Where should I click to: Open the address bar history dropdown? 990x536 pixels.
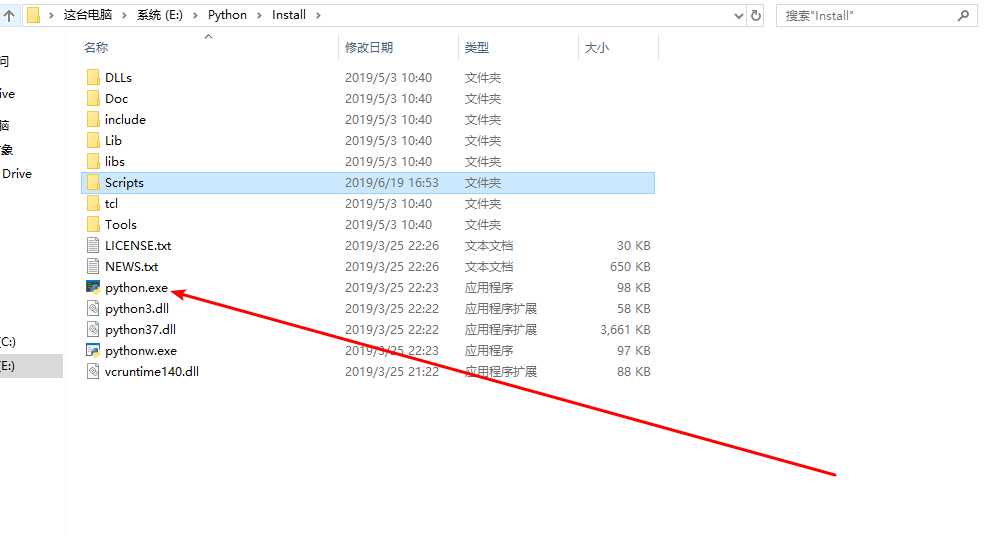click(739, 16)
